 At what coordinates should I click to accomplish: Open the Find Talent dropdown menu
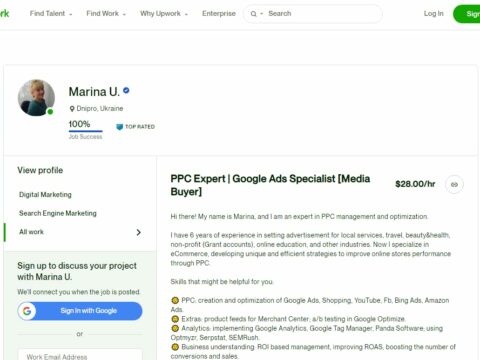(x=51, y=14)
